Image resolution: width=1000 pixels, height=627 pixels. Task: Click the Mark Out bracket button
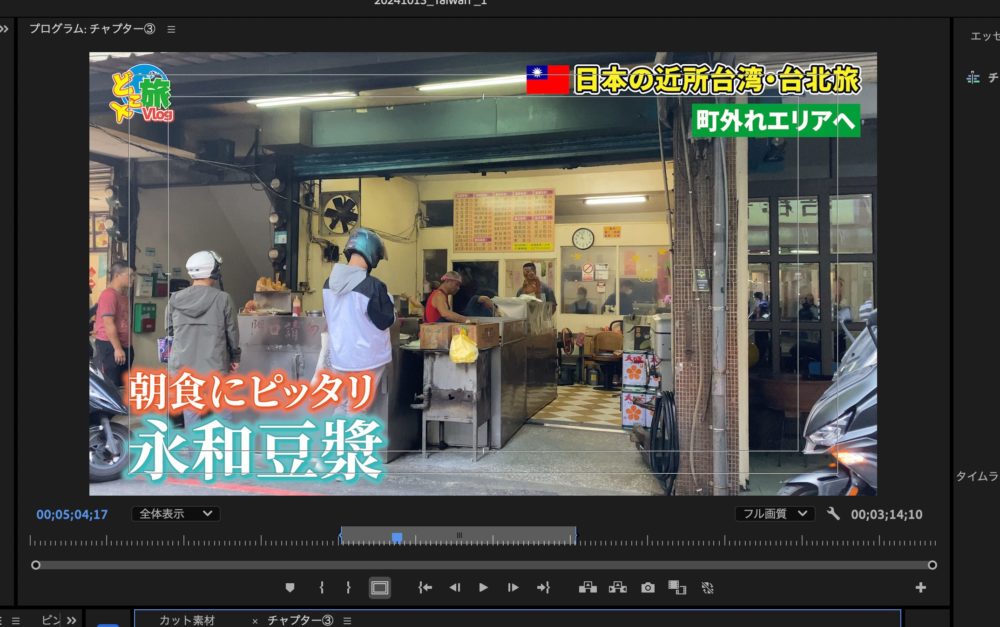point(348,588)
